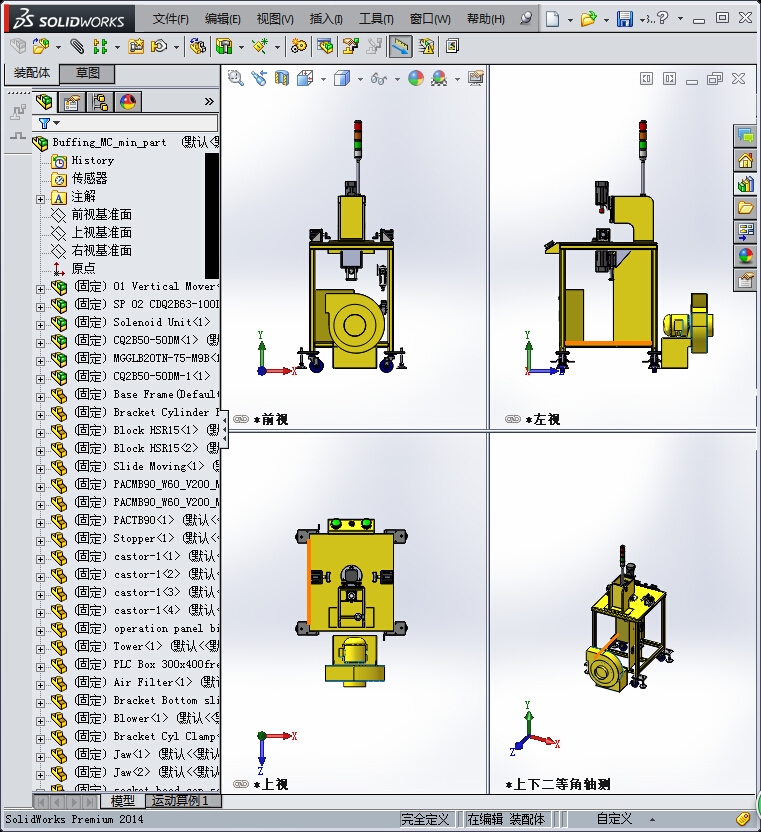Click the pin menu icon

point(526,19)
